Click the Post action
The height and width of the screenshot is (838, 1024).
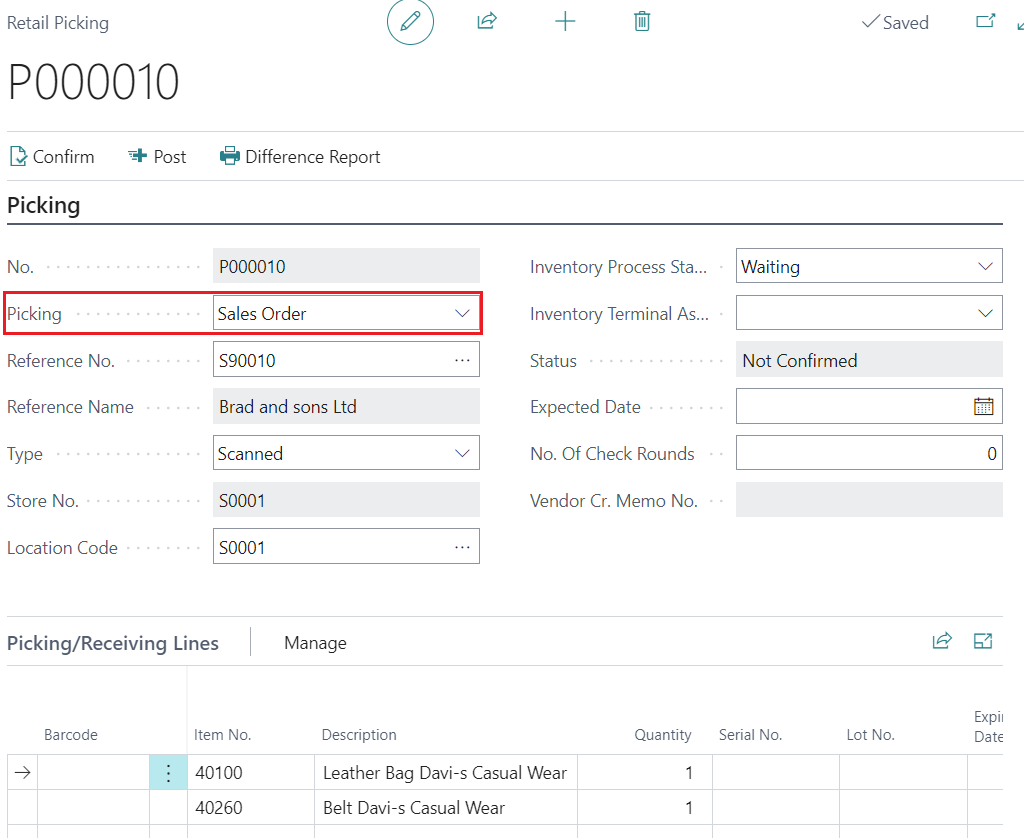[158, 157]
